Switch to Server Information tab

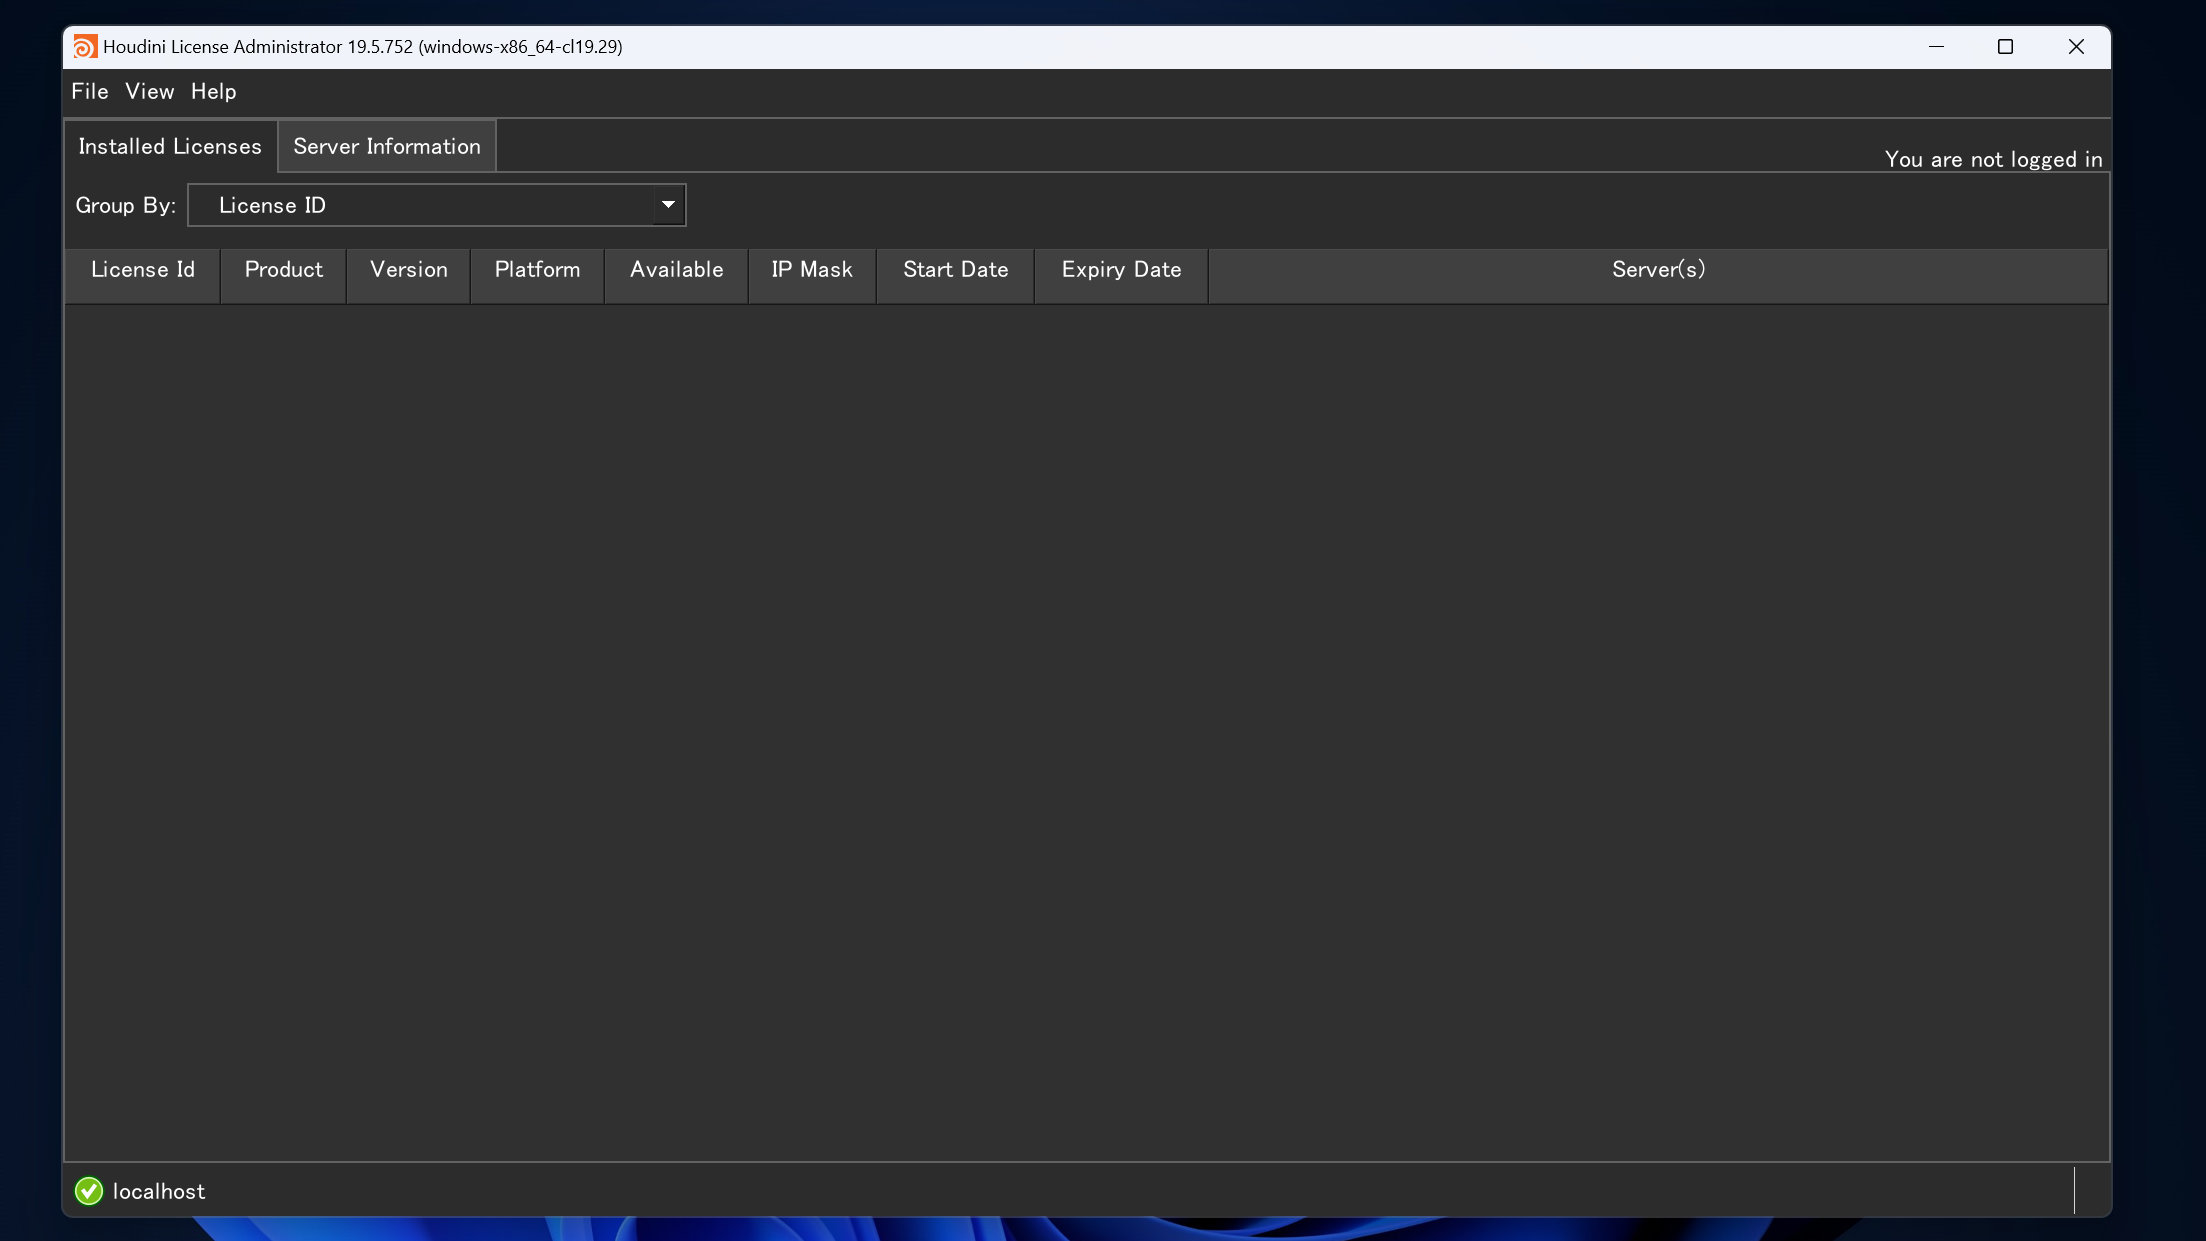[387, 146]
